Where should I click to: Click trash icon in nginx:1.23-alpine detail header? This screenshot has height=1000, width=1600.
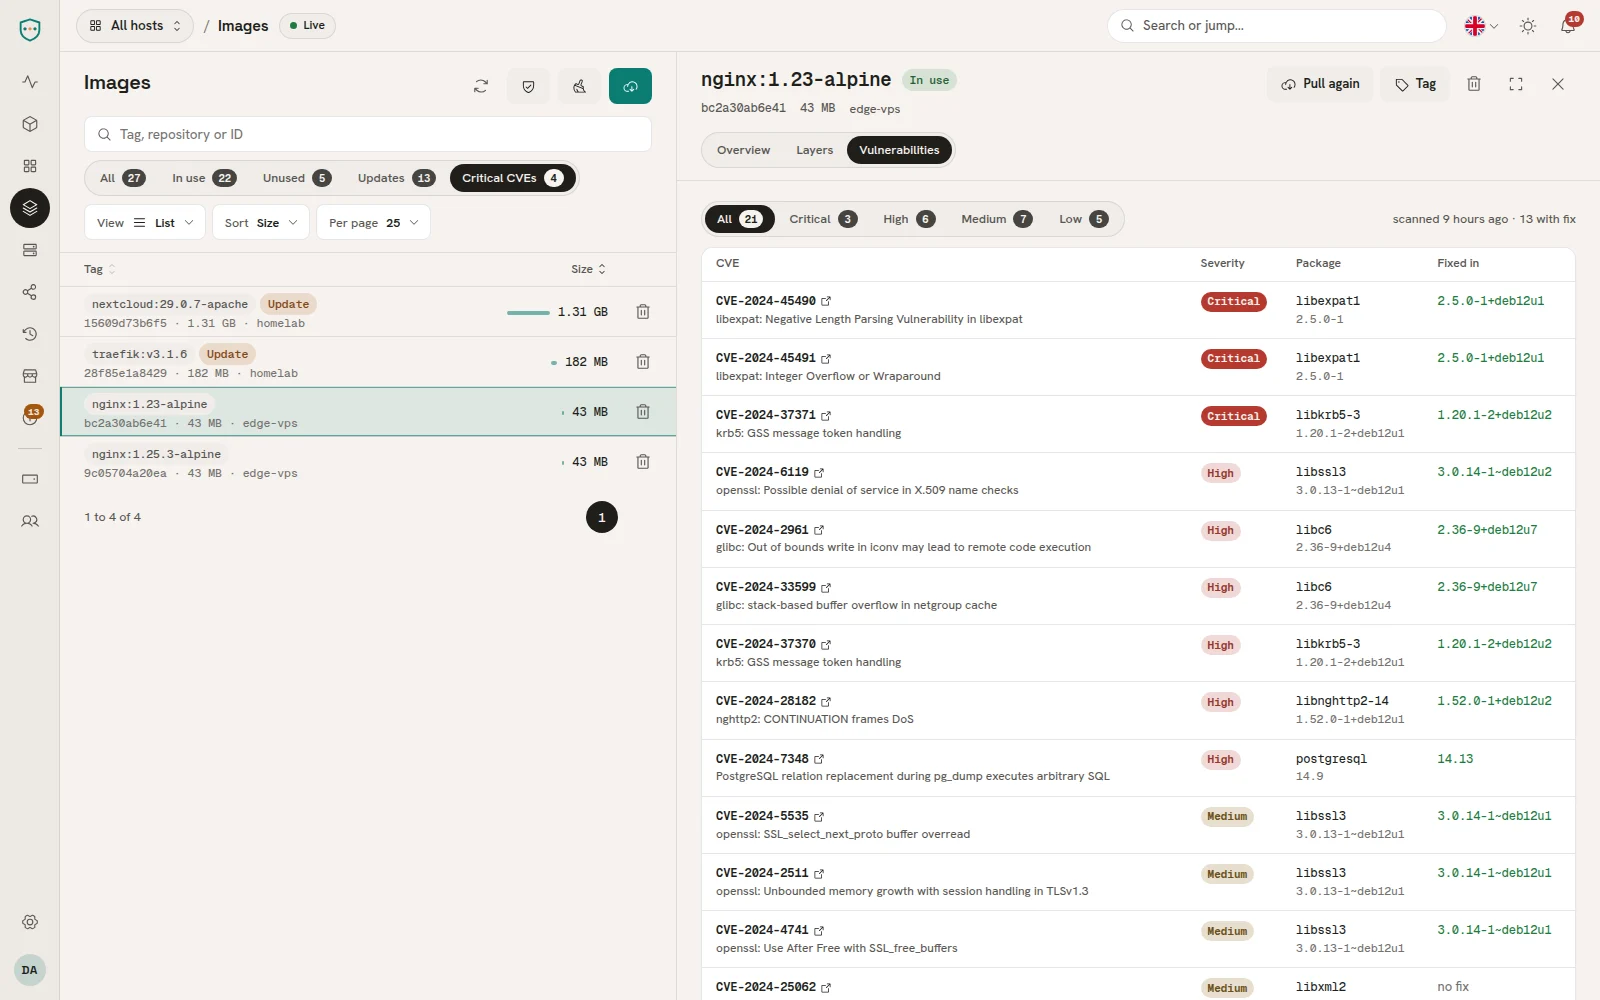coord(1474,84)
